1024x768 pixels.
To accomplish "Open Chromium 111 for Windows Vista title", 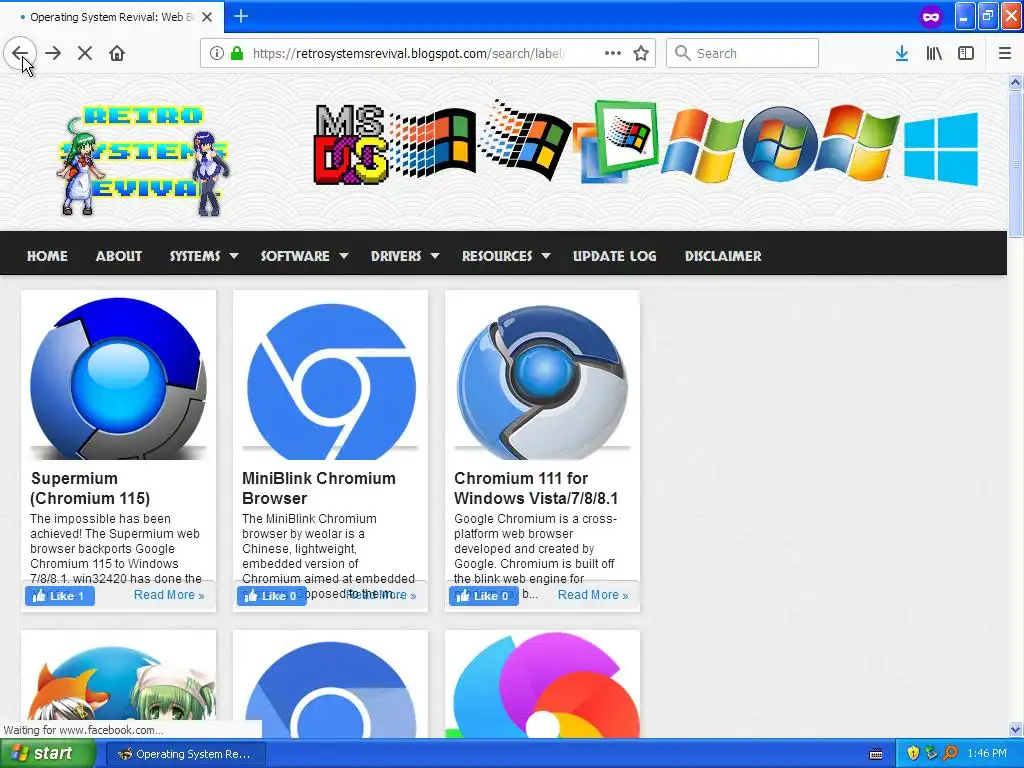I will point(536,488).
